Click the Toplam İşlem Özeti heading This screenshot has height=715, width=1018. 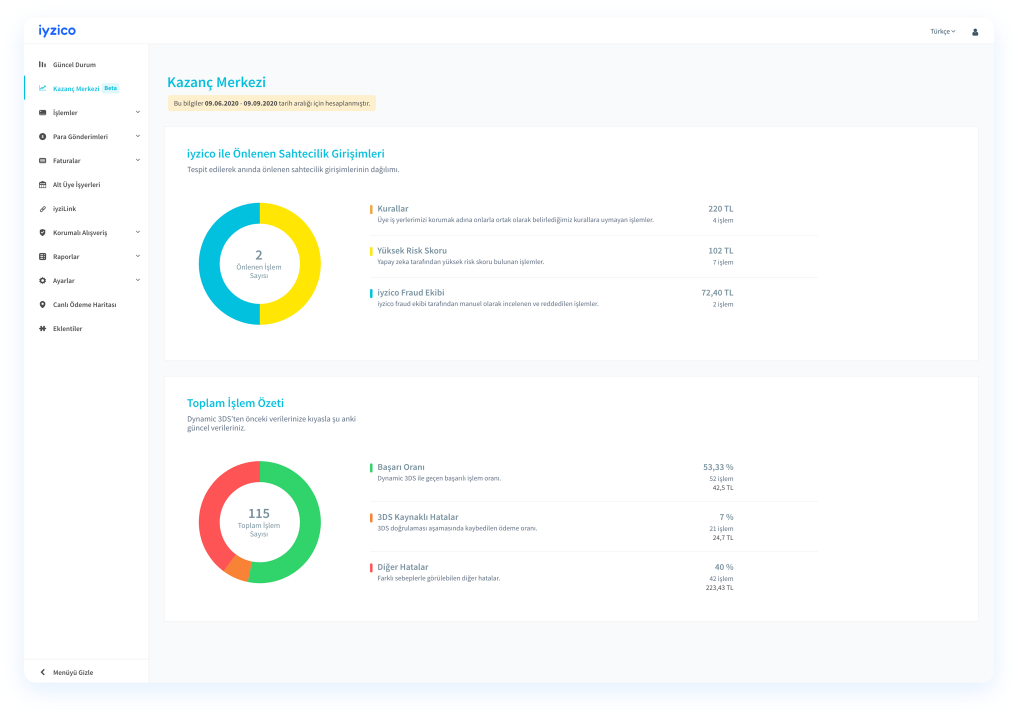[x=235, y=403]
